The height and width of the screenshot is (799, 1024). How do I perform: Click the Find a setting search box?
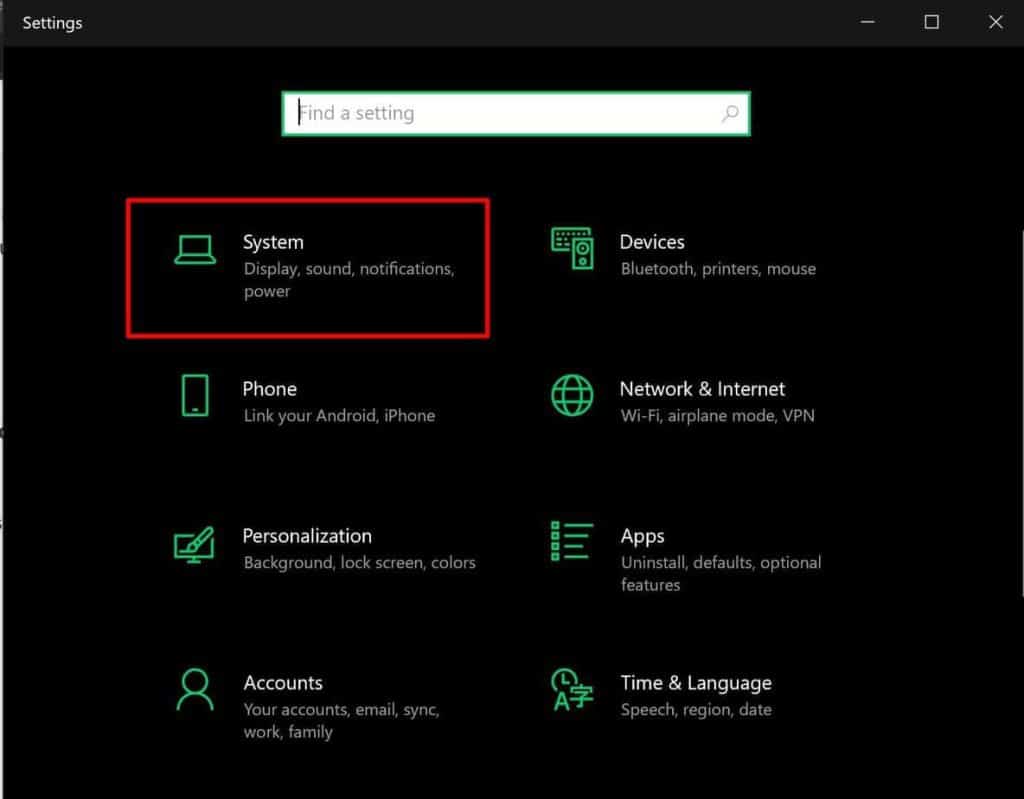[x=450, y=113]
